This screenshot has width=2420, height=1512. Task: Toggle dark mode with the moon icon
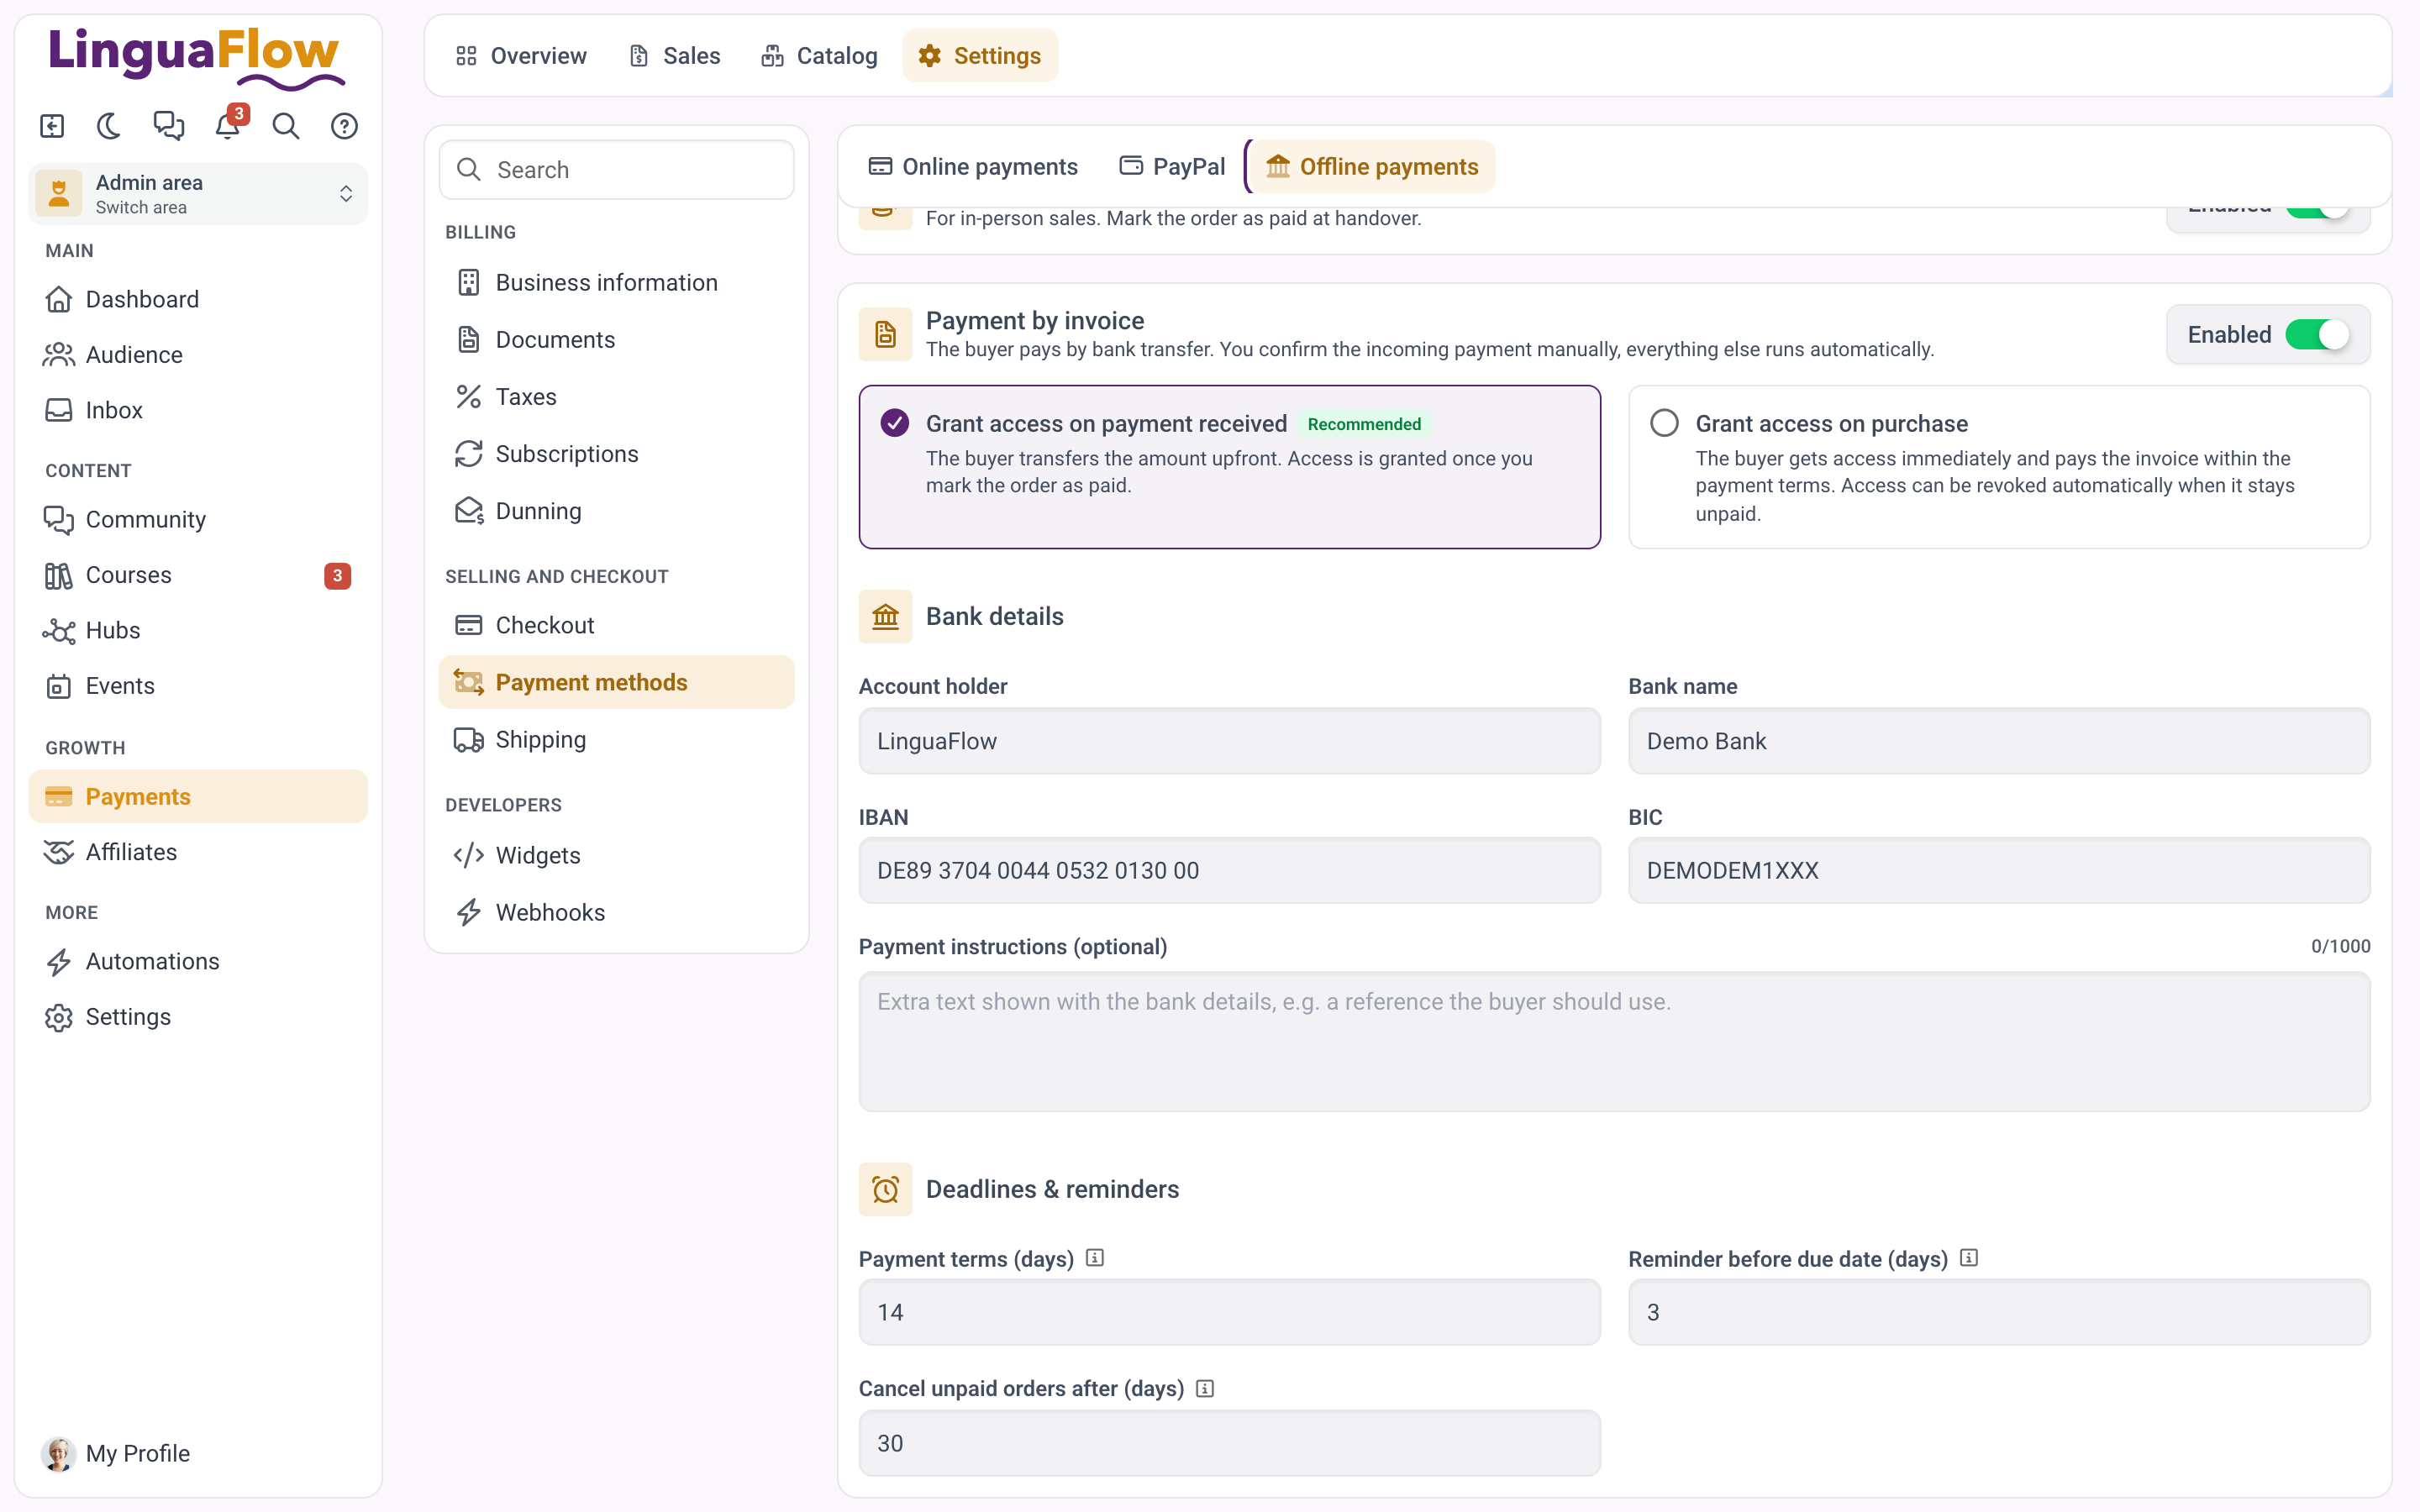pyautogui.click(x=110, y=126)
